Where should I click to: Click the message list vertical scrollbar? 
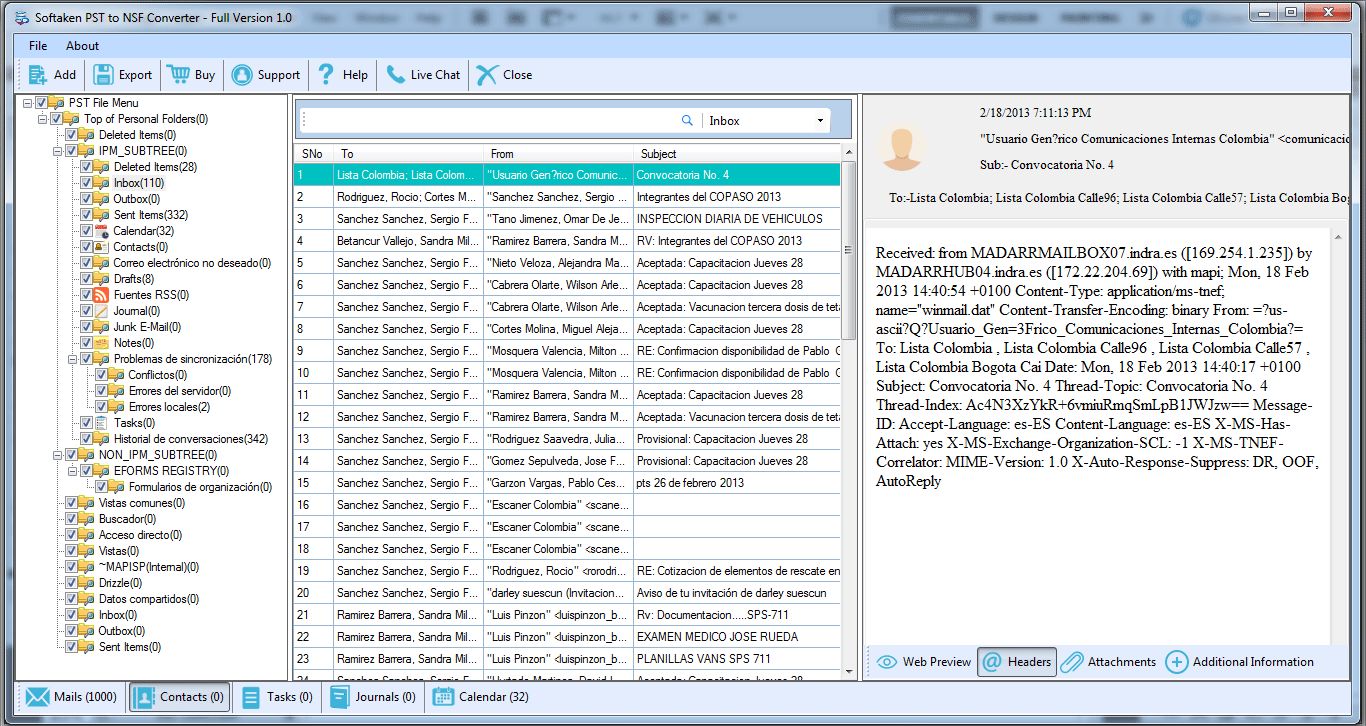point(847,400)
